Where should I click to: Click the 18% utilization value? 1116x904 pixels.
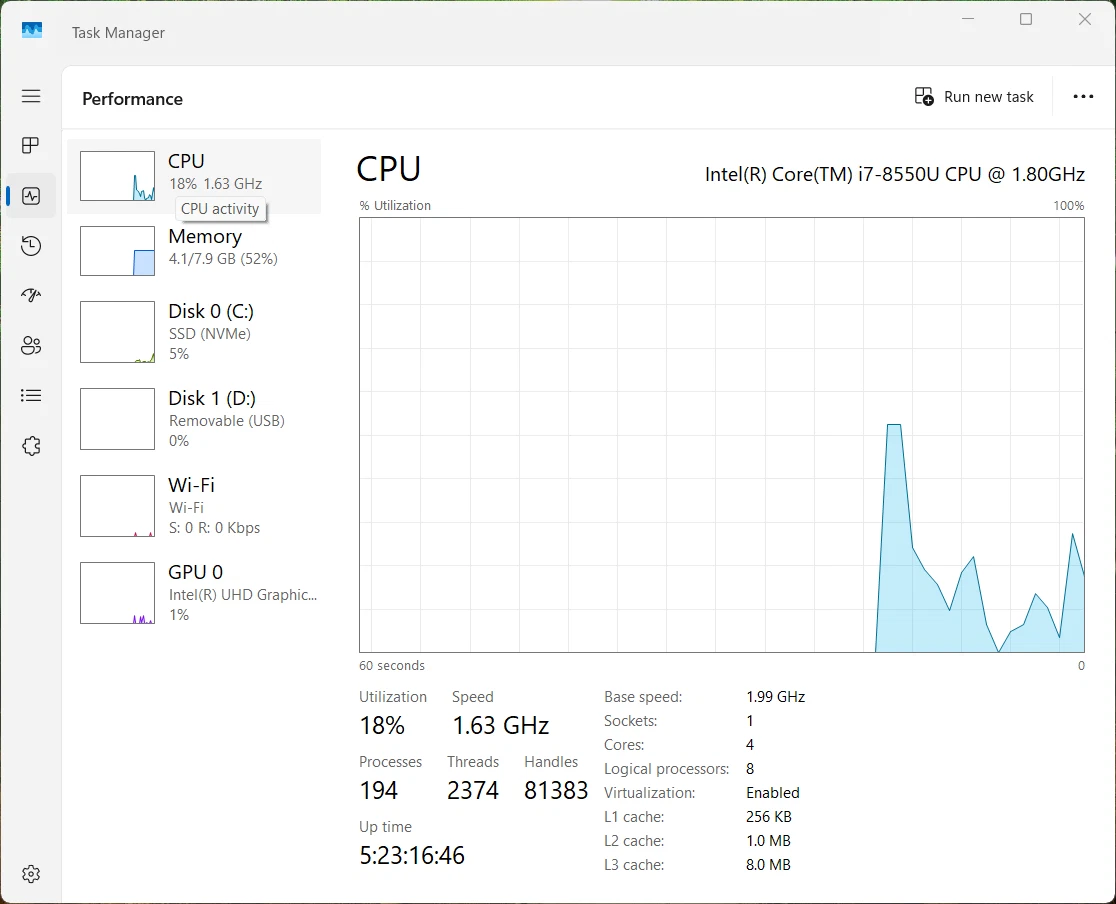[382, 725]
